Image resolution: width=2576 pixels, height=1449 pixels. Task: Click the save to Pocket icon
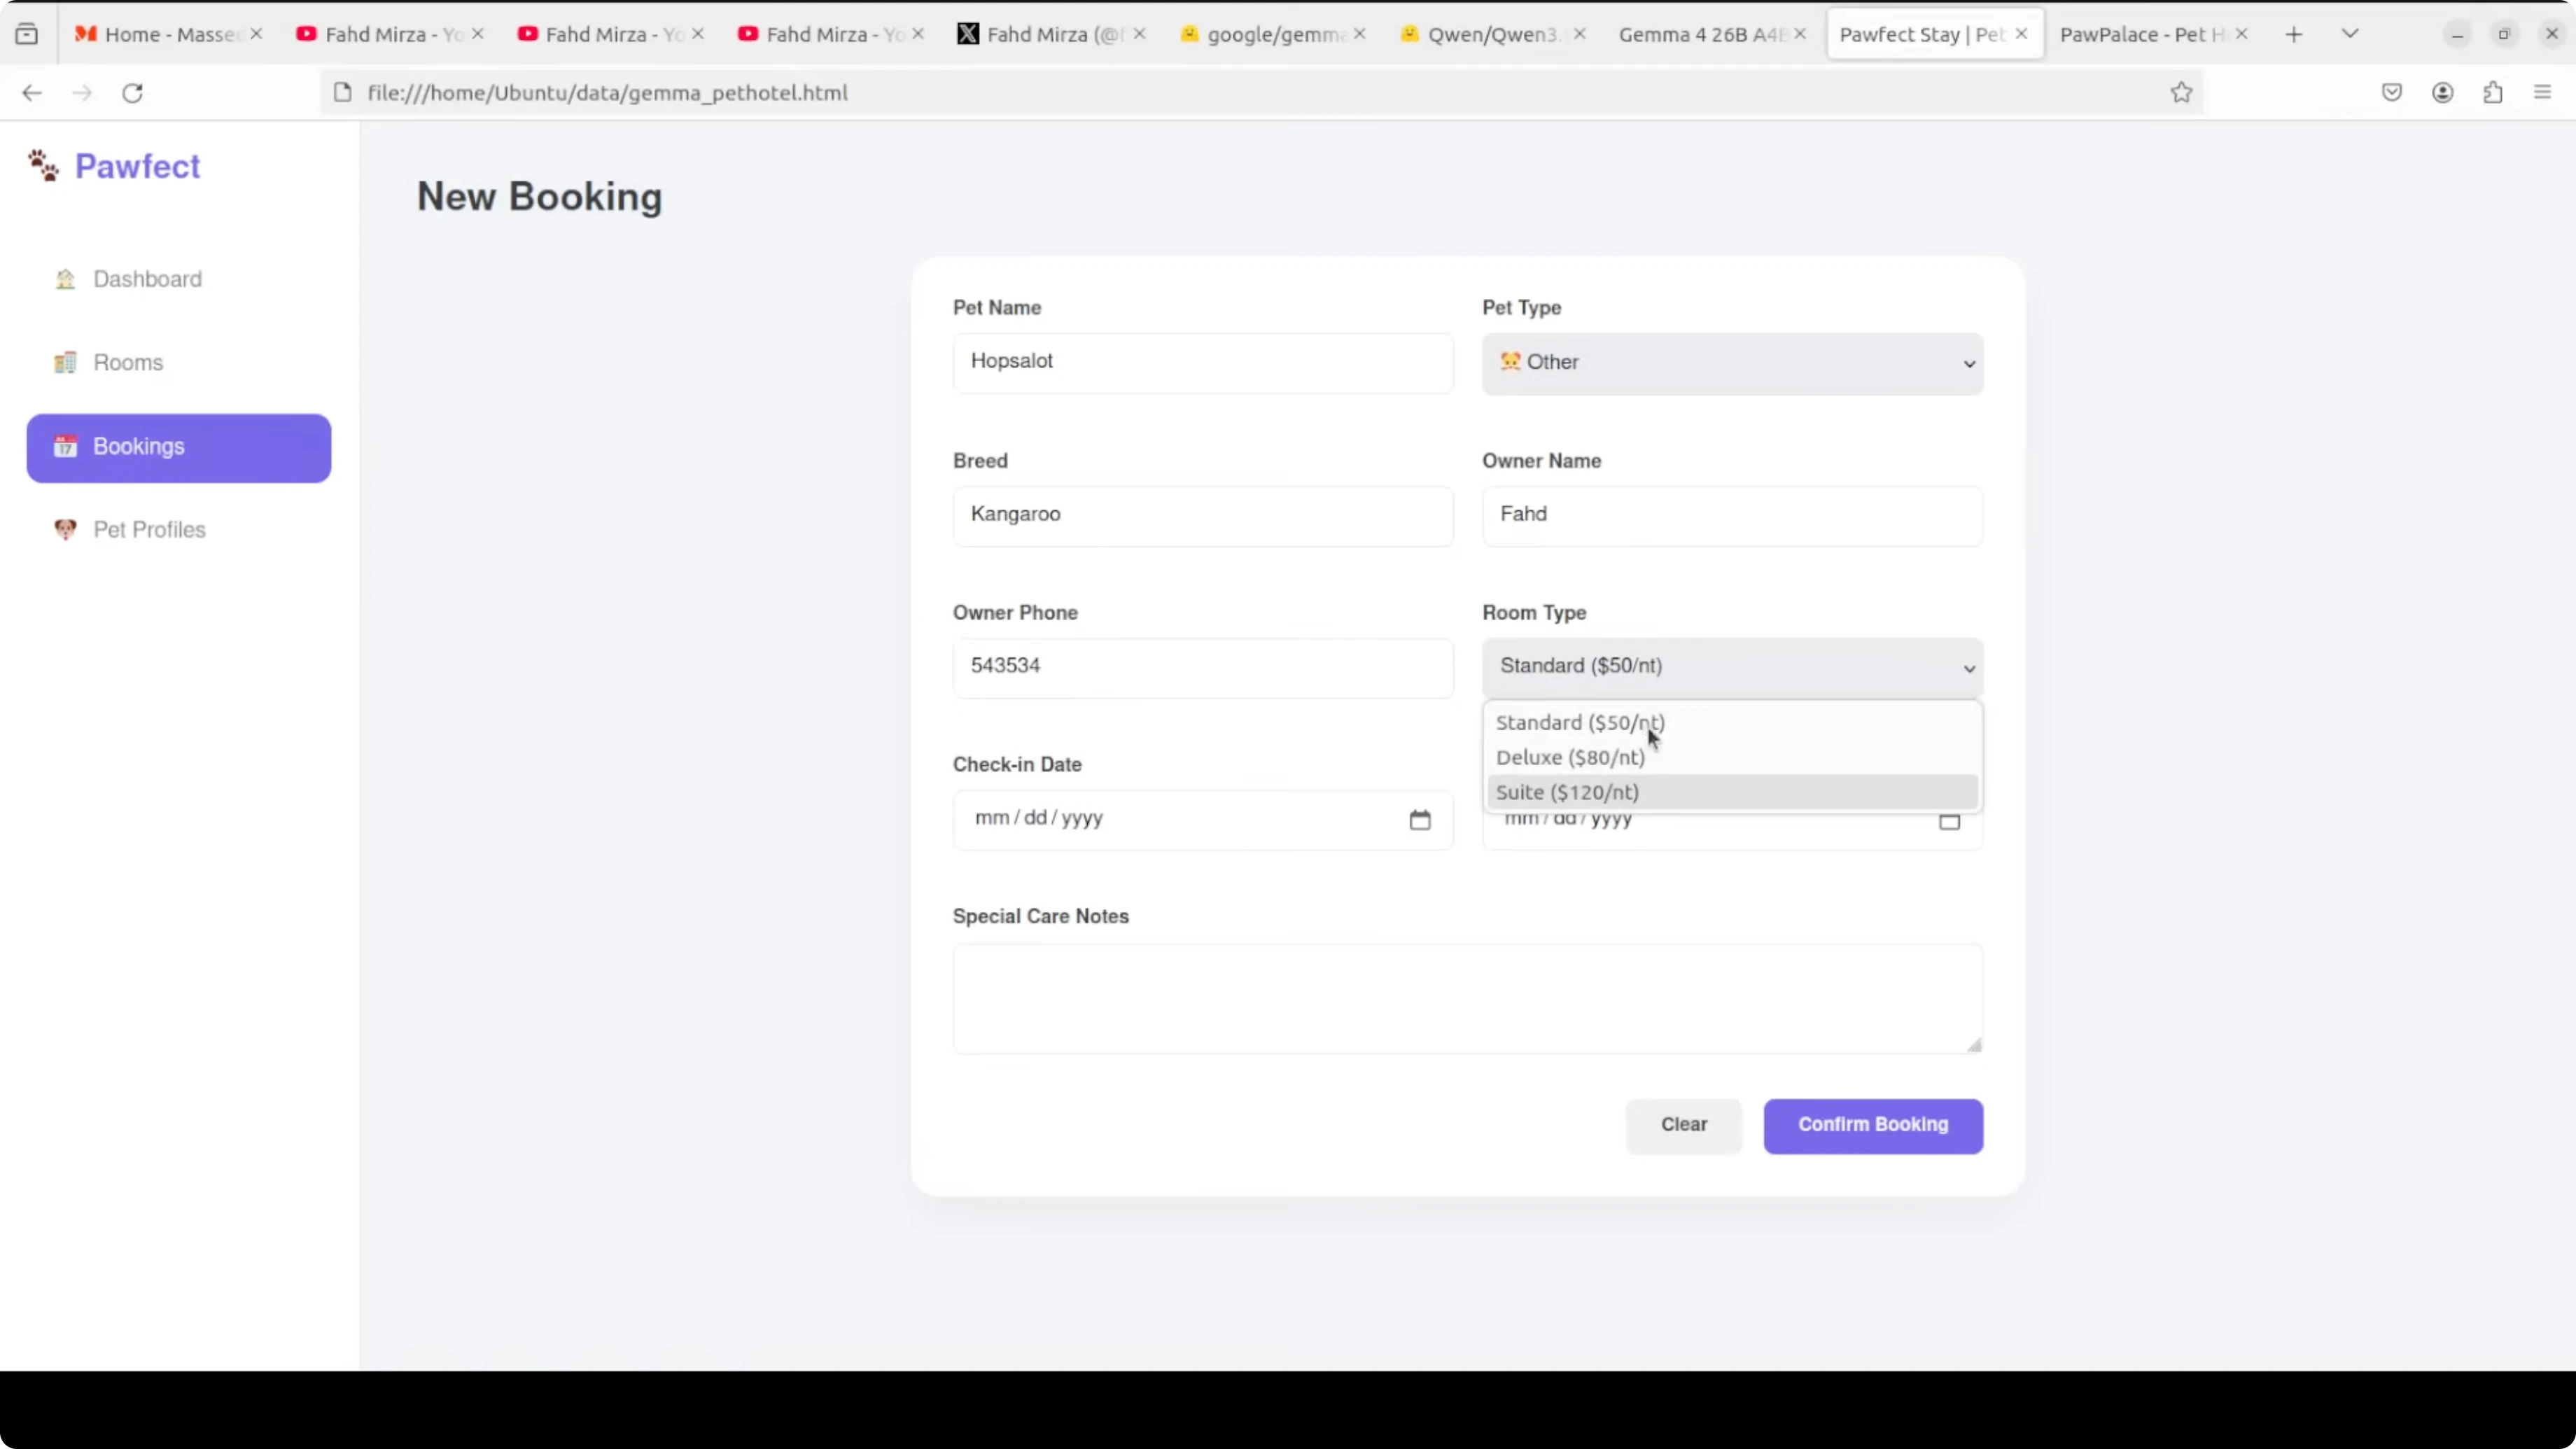click(2391, 93)
